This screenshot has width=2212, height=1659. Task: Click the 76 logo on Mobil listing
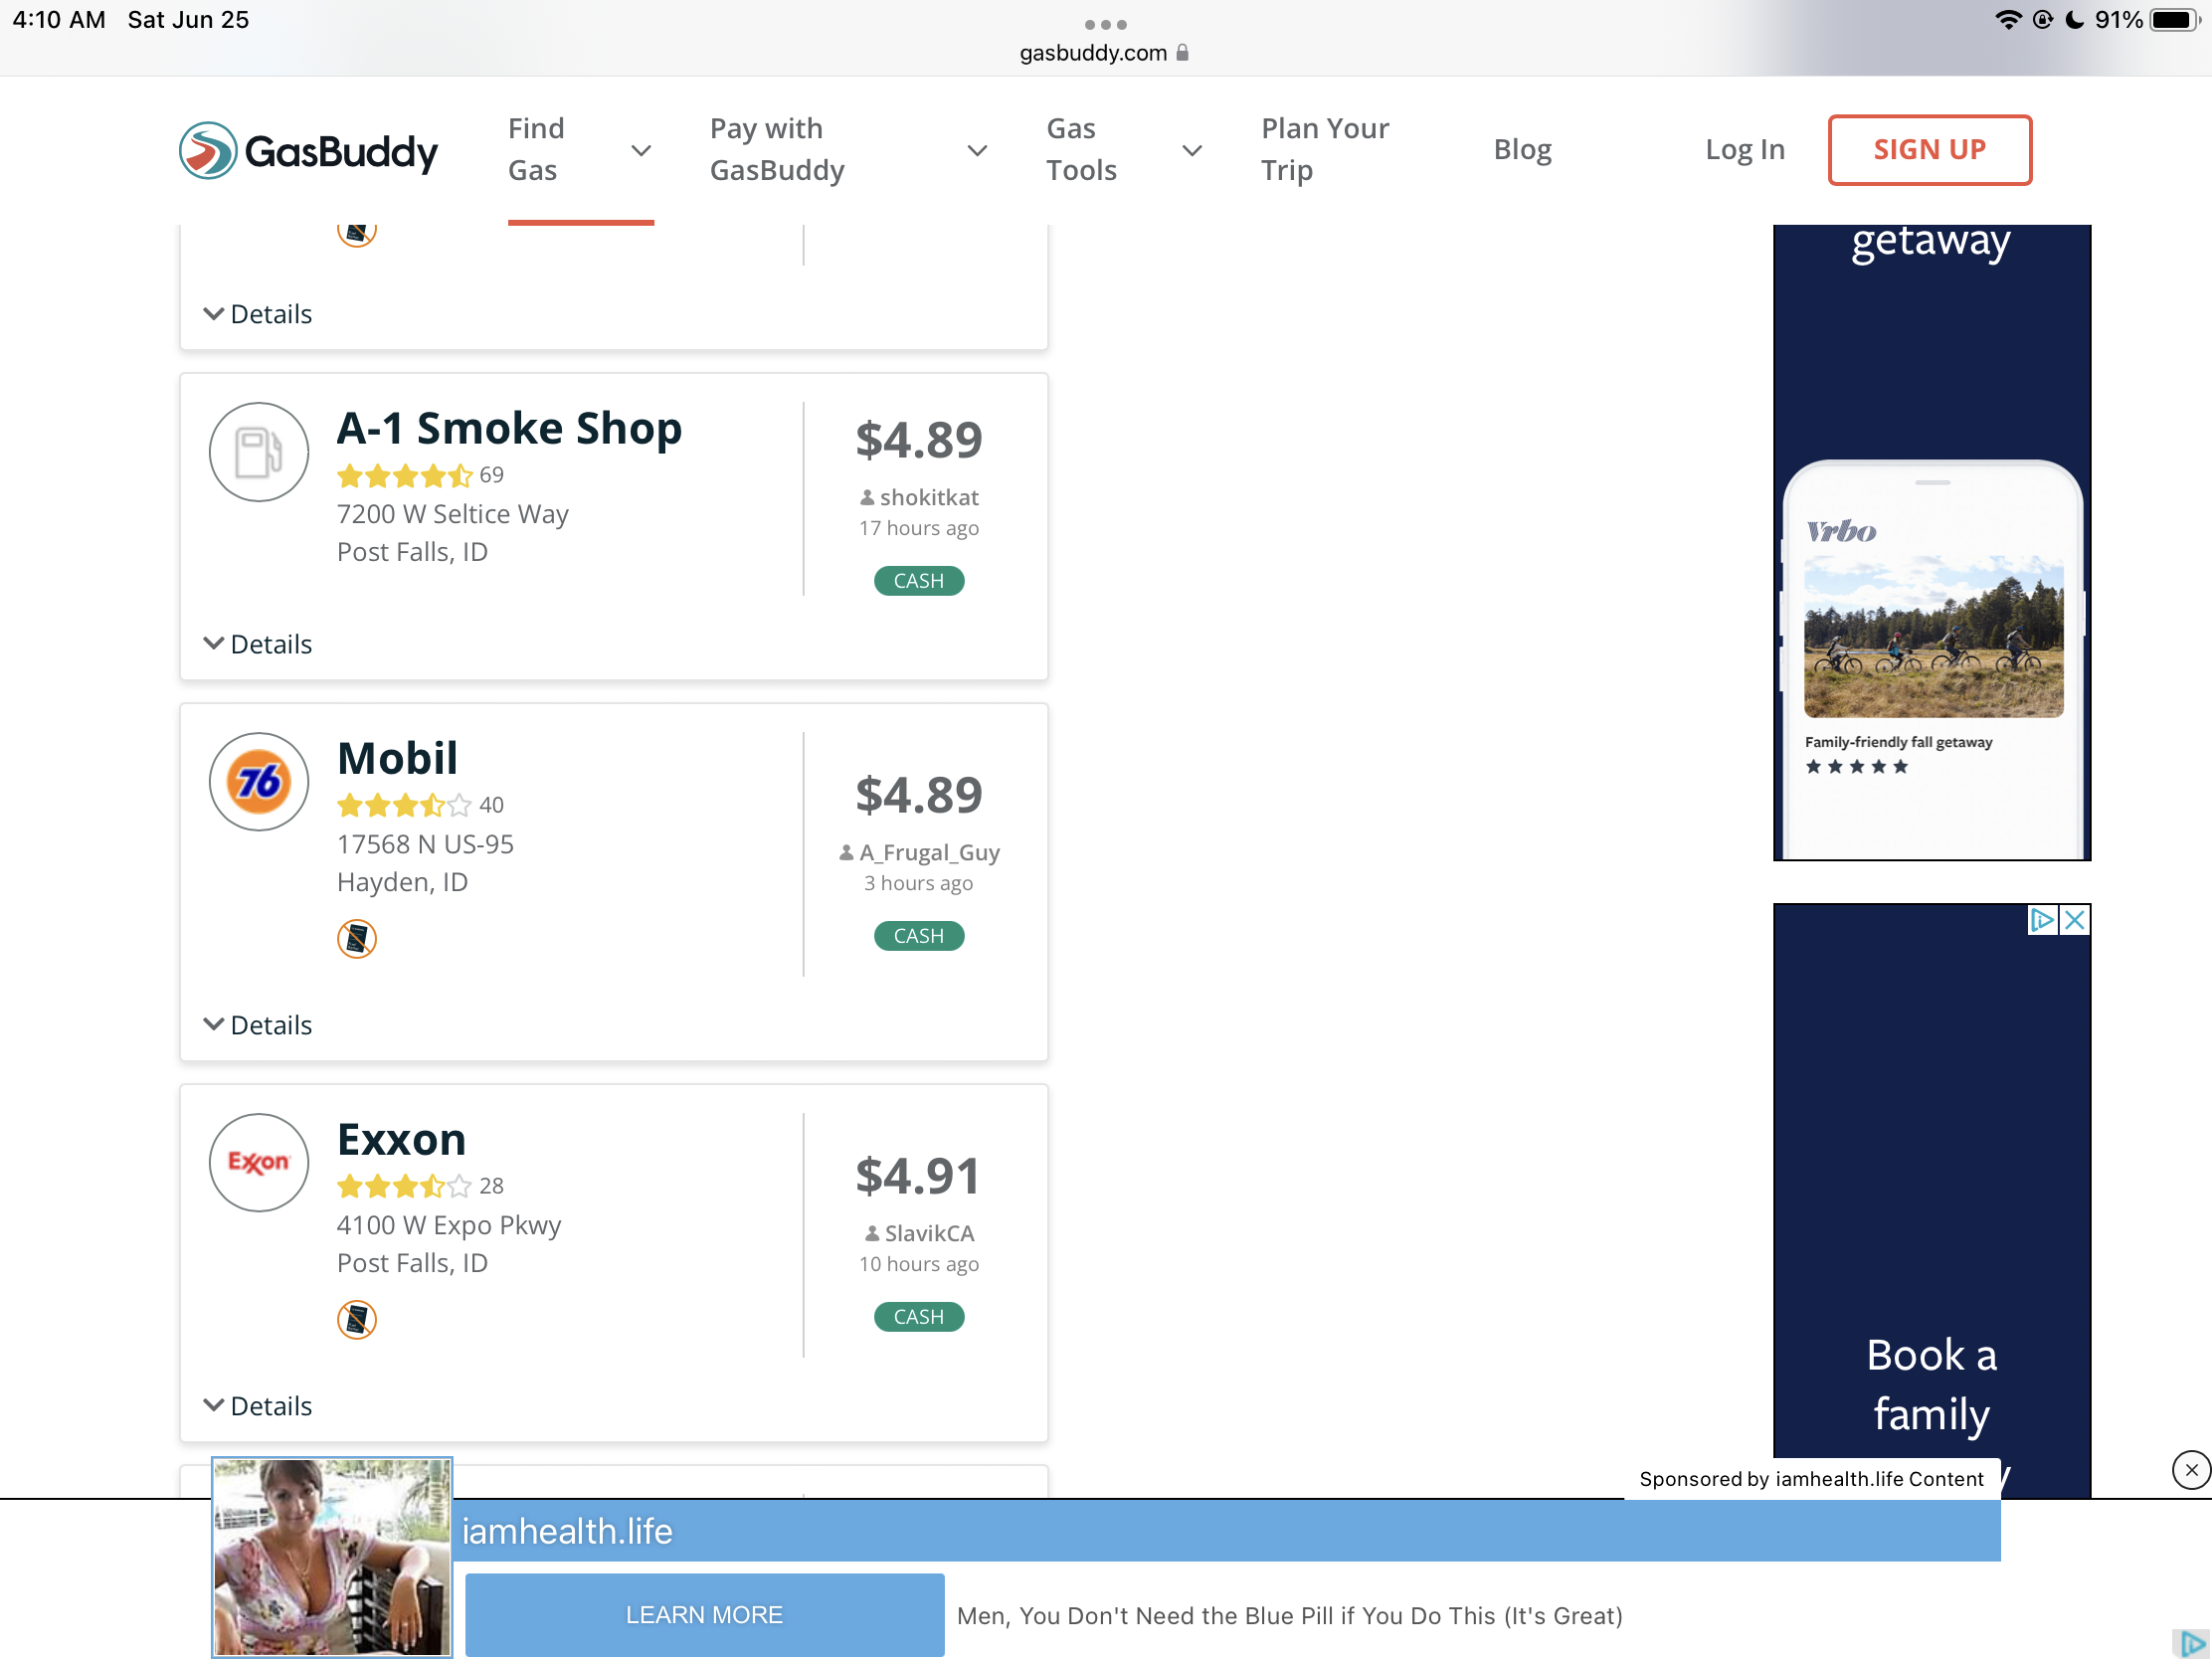tap(259, 782)
